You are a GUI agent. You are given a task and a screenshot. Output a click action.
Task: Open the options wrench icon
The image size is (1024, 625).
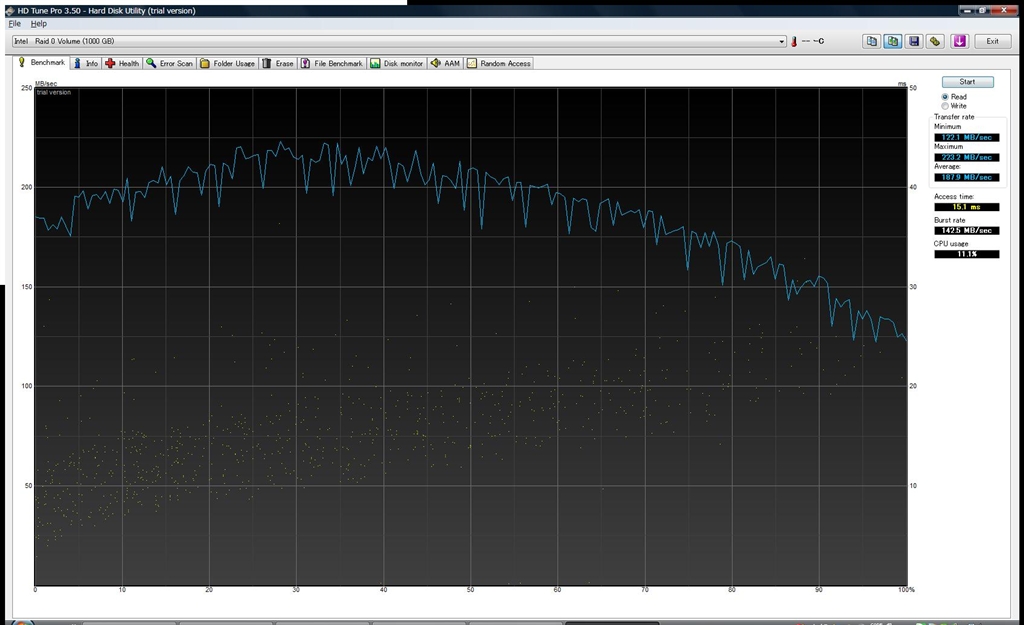point(934,41)
